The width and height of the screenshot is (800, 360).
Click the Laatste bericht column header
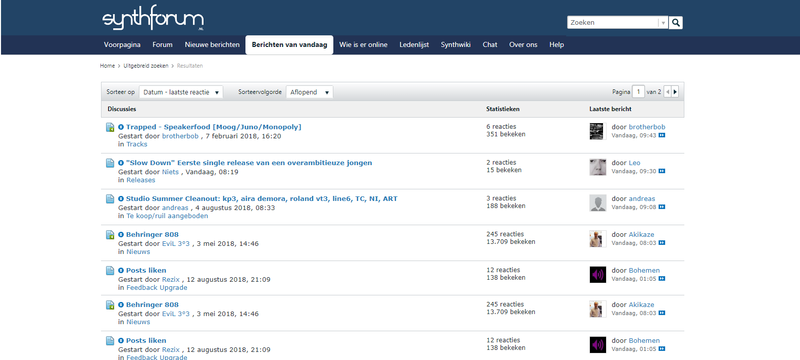pyautogui.click(x=610, y=109)
